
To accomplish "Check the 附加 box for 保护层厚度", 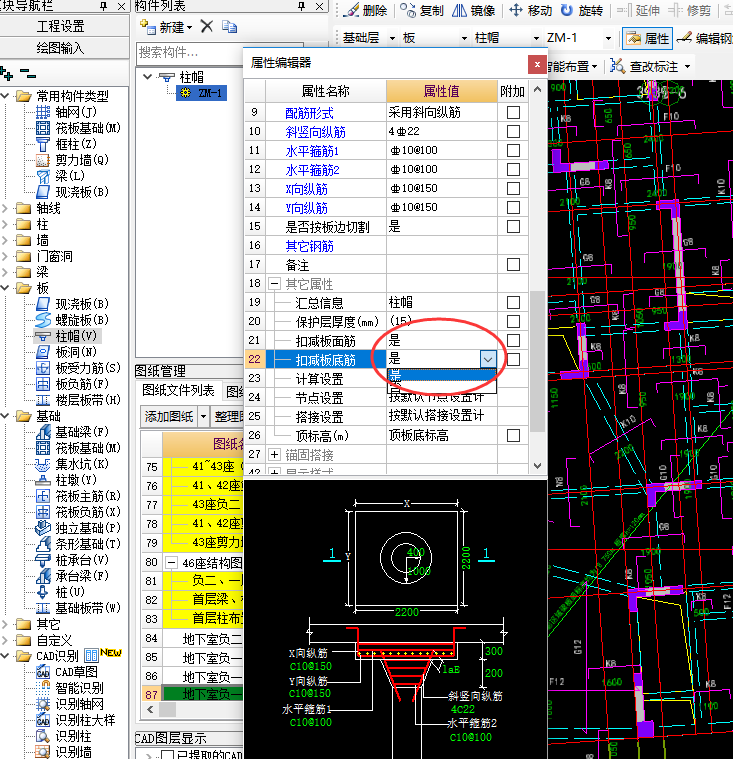I will [x=513, y=321].
